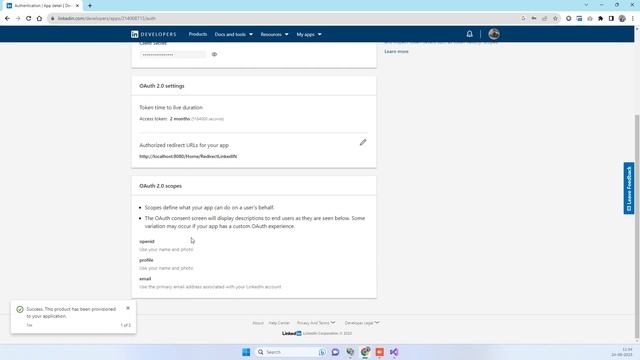Expand Developer Legal footer dropdown
Screen dimensions: 640x360
[x=362, y=323]
